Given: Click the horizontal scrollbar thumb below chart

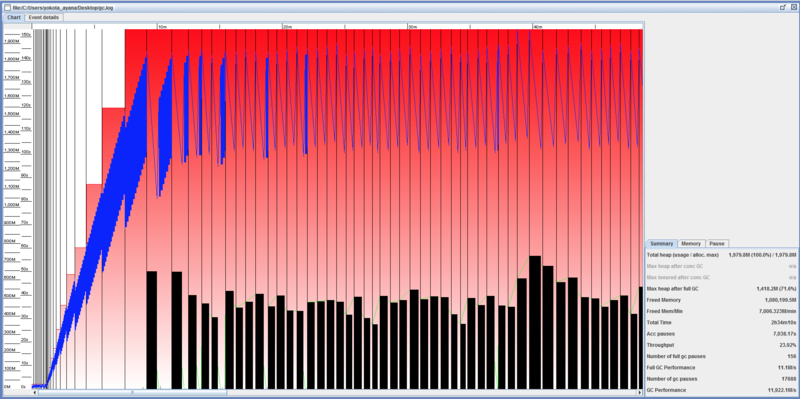Looking at the screenshot, I should coord(132,392).
